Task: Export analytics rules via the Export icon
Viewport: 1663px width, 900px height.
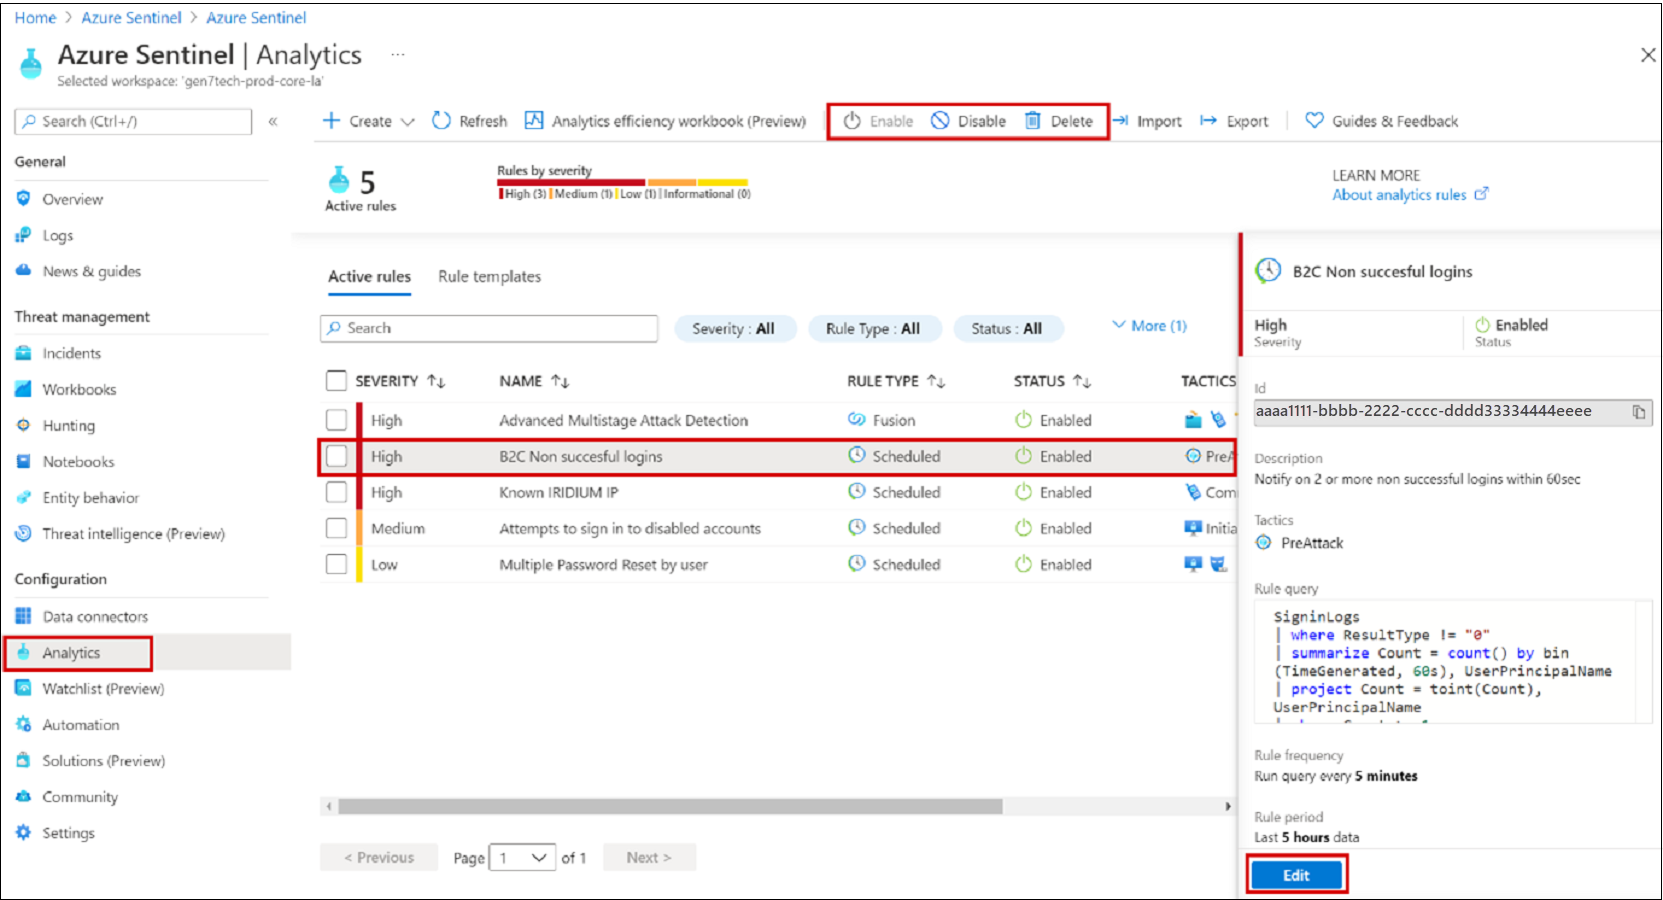Action: [x=1235, y=120]
